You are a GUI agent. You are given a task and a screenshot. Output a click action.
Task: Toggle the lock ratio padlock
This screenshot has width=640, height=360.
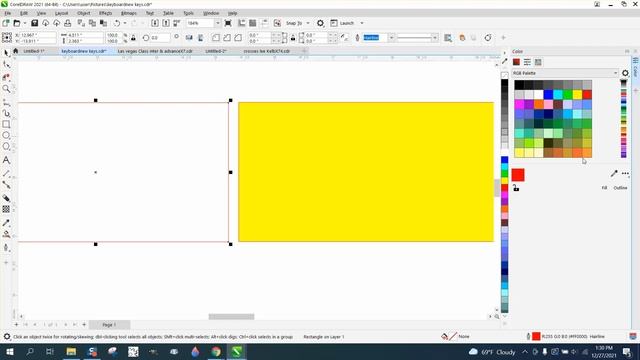pos(133,38)
